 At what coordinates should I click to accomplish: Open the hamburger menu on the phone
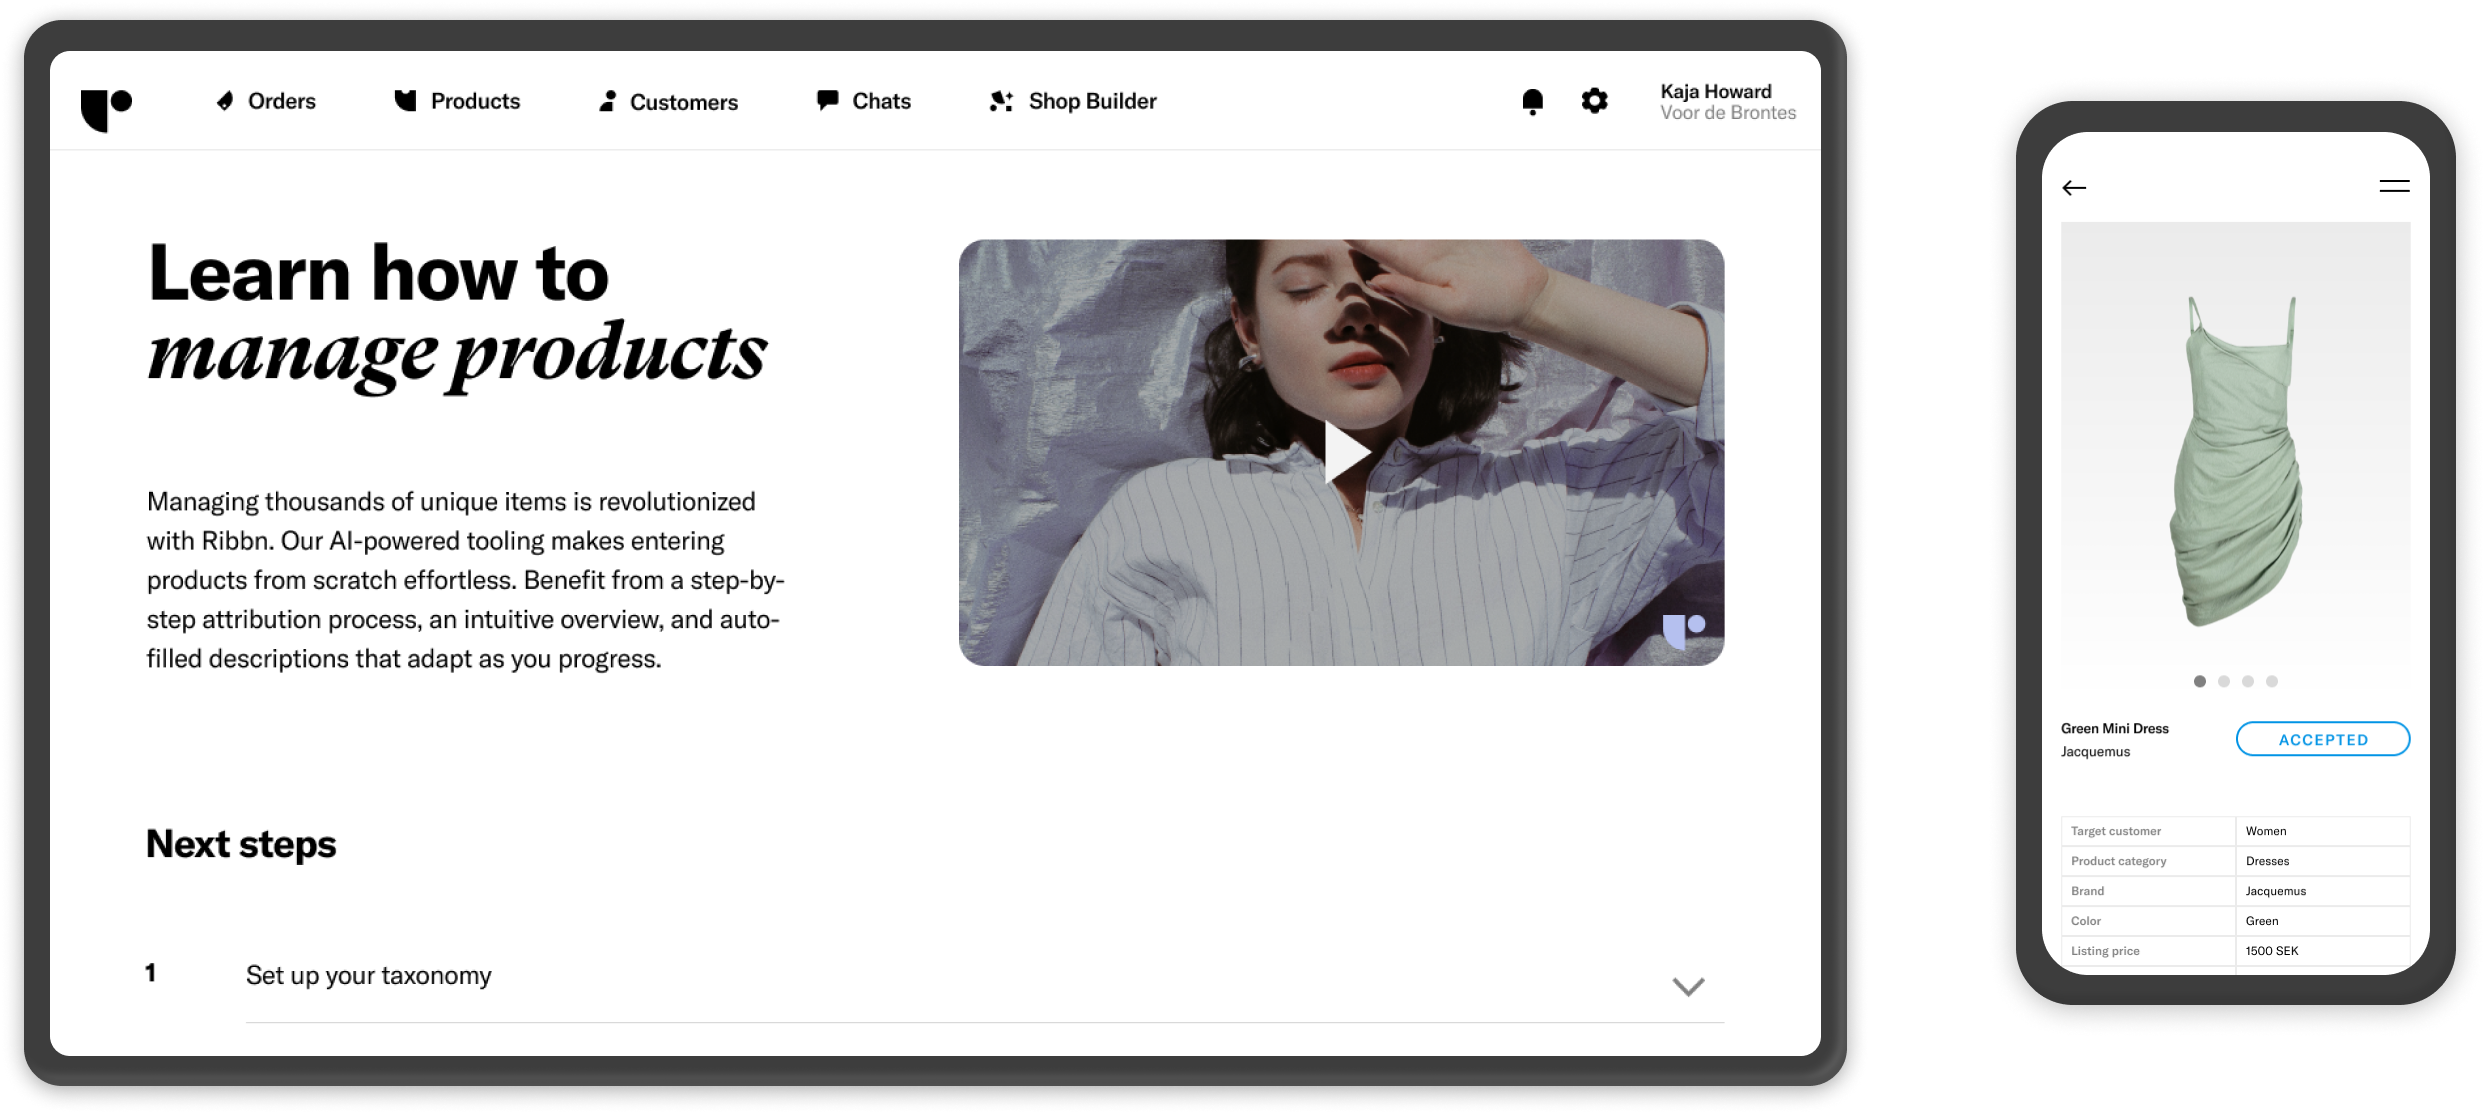pos(2394,186)
